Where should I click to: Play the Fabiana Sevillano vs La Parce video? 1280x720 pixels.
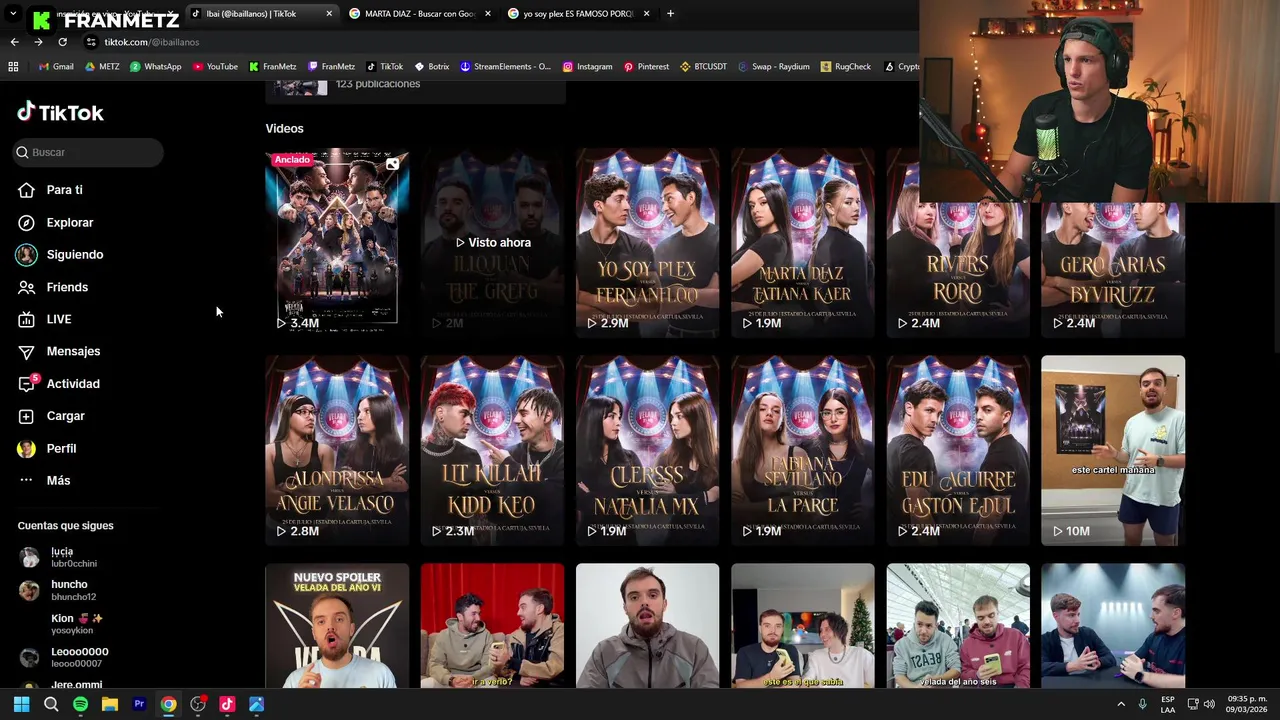click(x=802, y=450)
